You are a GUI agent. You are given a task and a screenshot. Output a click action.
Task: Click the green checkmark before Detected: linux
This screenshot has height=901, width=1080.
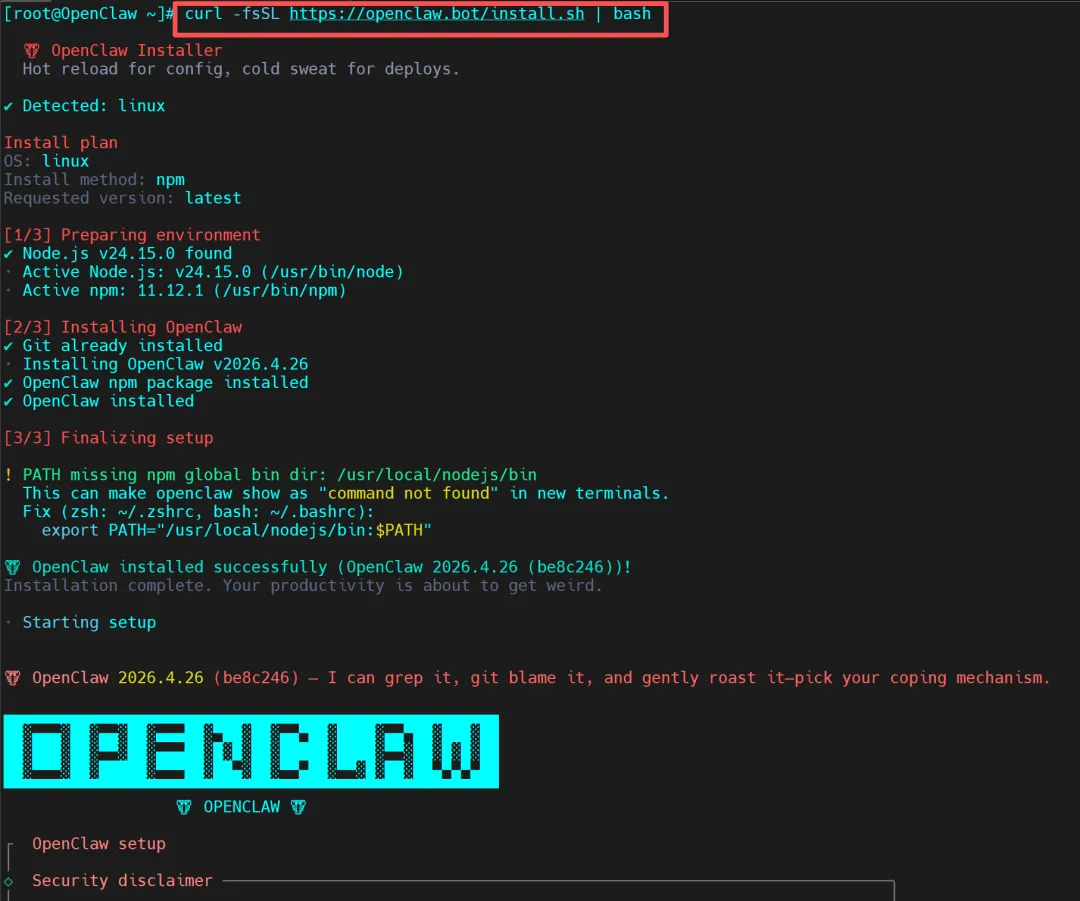8,106
